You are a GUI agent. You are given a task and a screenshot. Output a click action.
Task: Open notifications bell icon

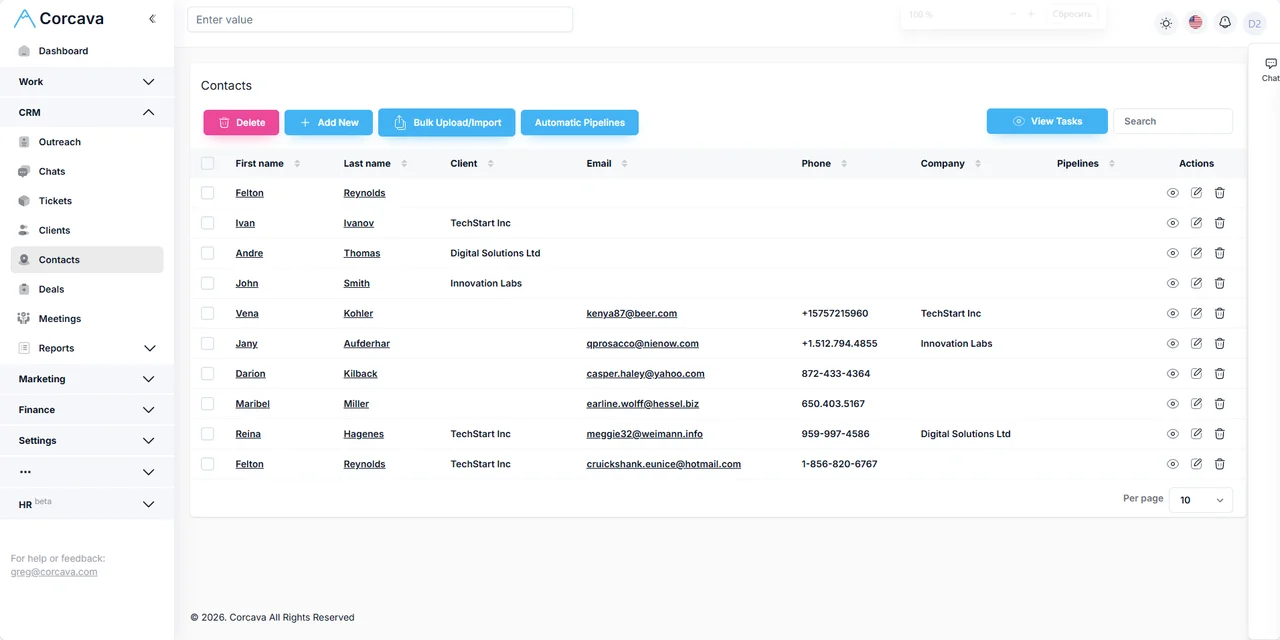coord(1225,22)
